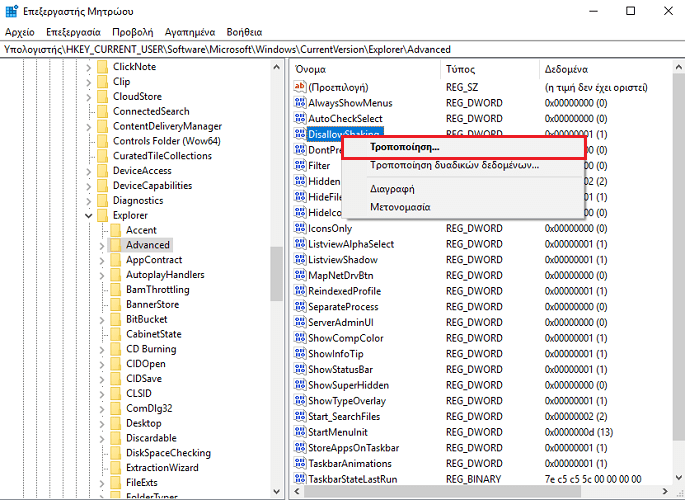Click the DWORD icon beside ListviewAlphaSelect
The height and width of the screenshot is (500, 685).
pos(300,244)
